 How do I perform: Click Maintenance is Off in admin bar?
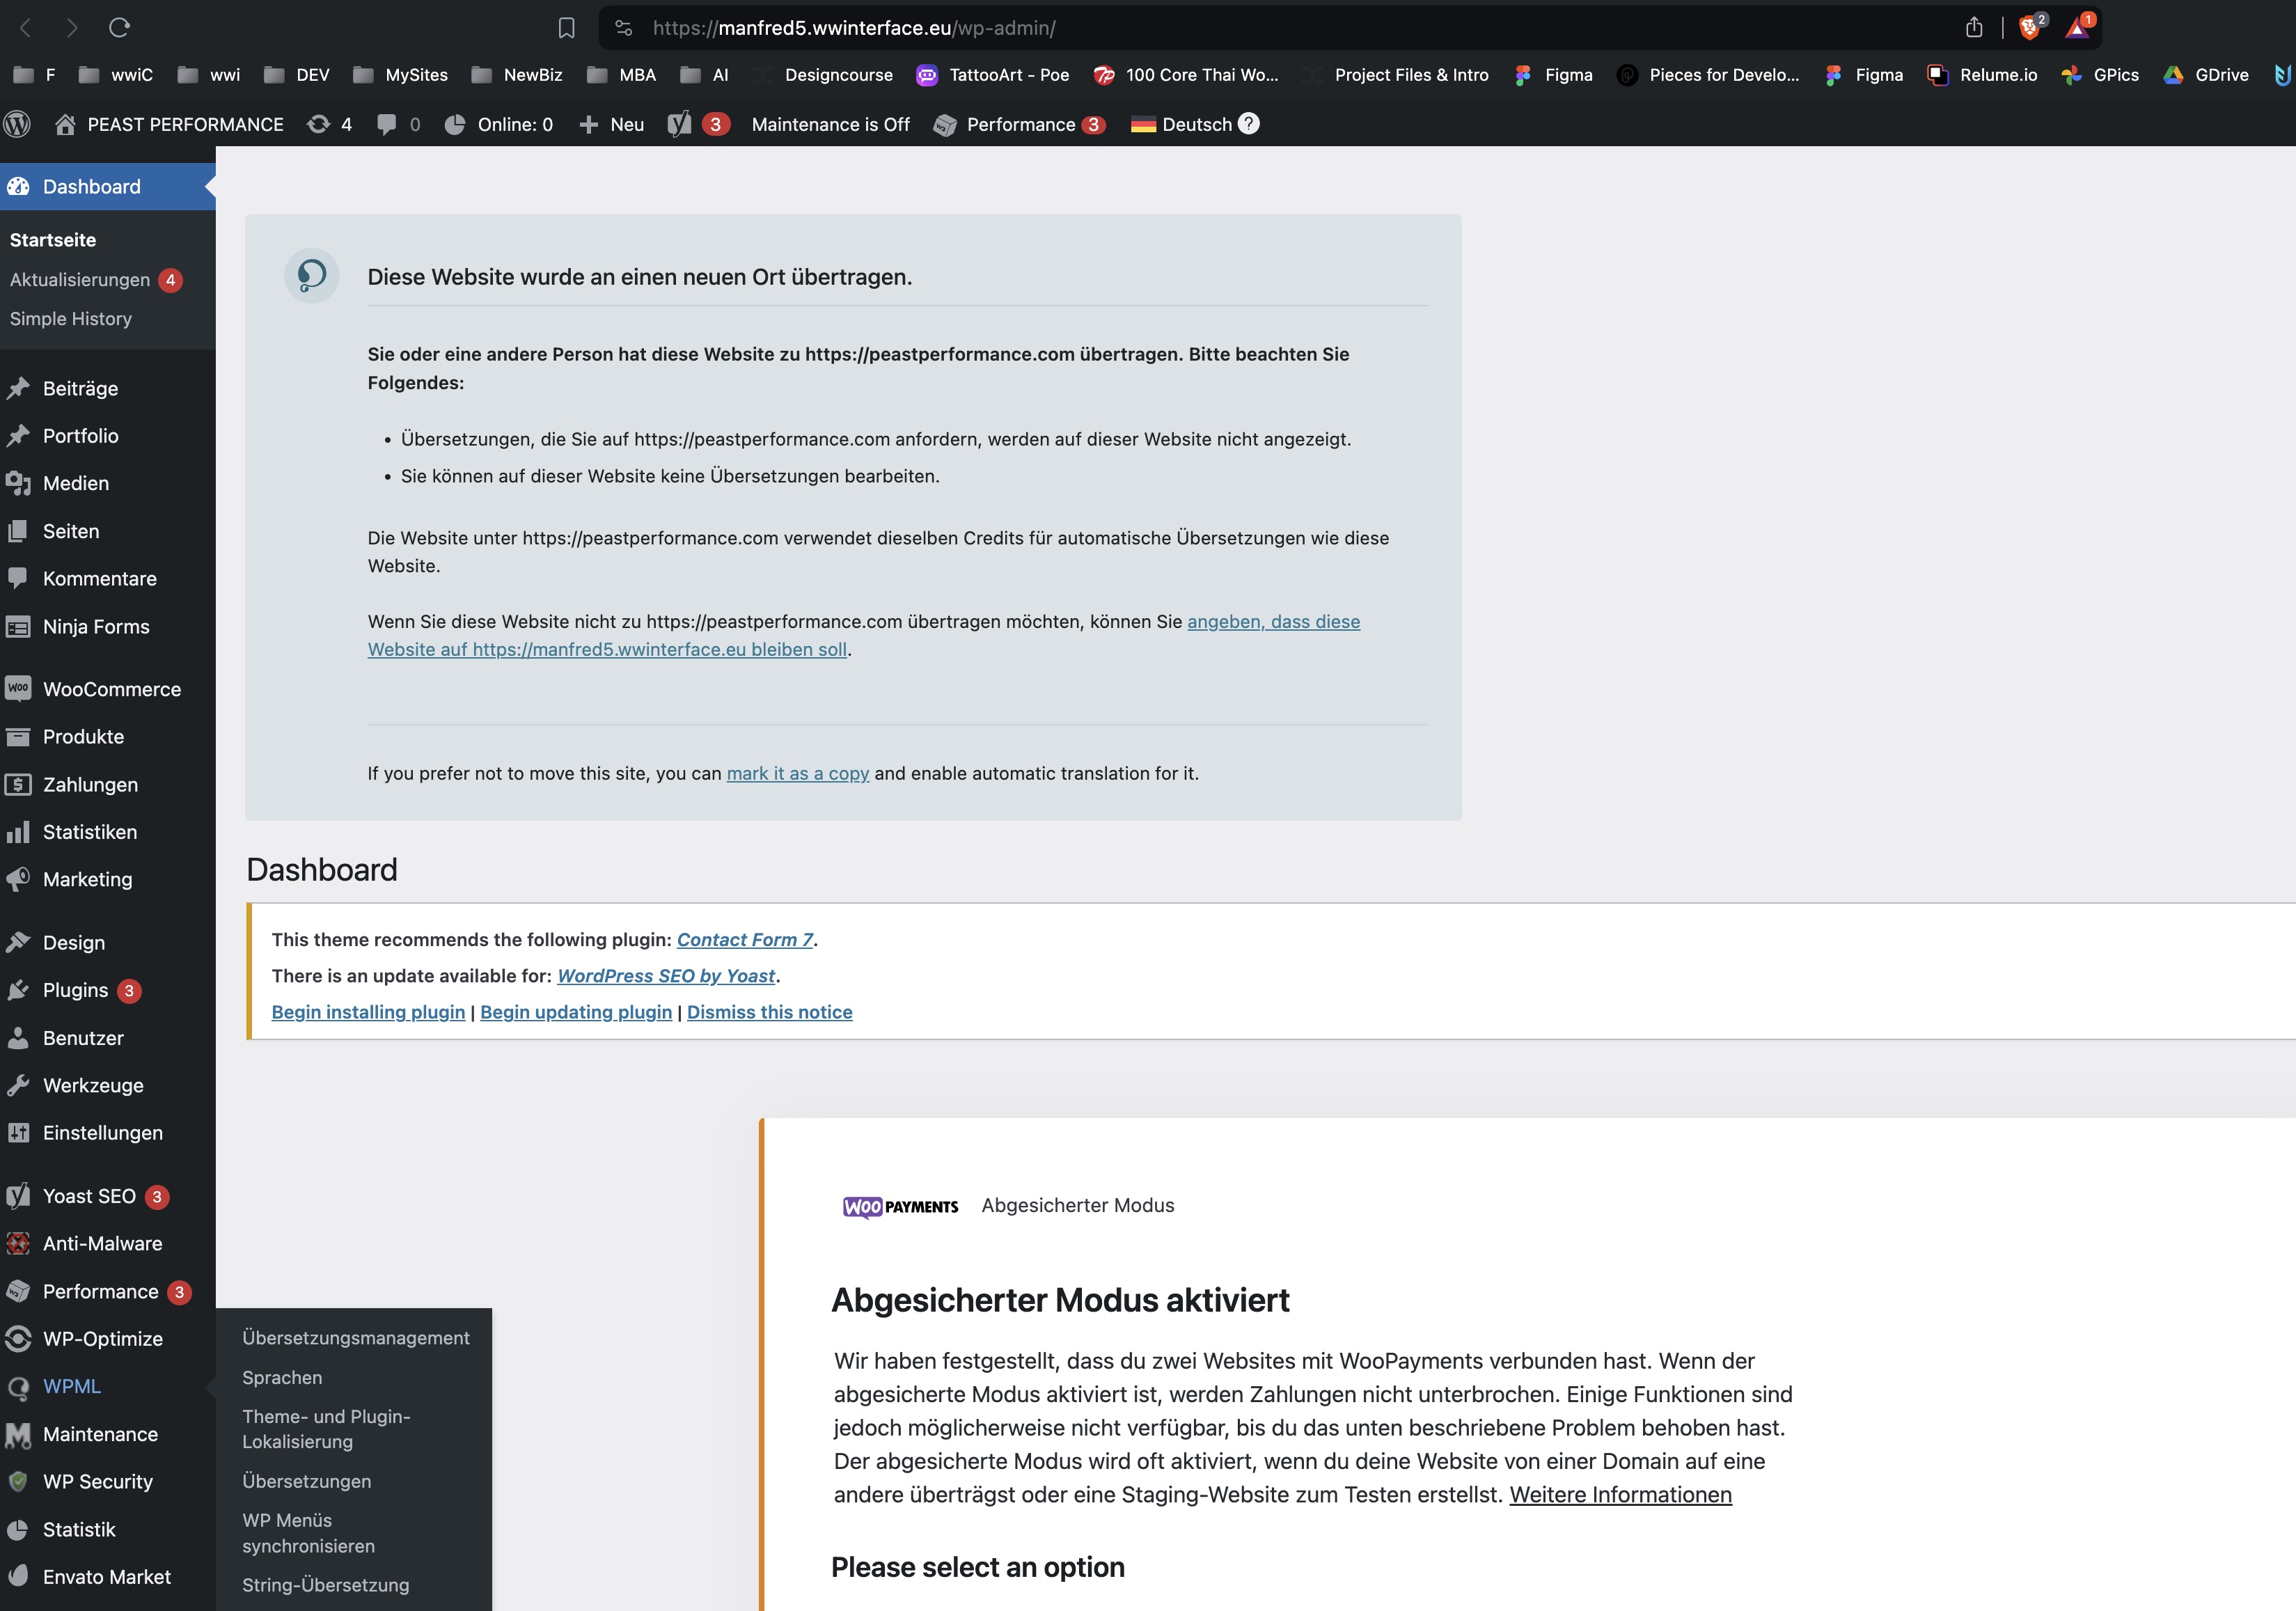click(x=830, y=124)
